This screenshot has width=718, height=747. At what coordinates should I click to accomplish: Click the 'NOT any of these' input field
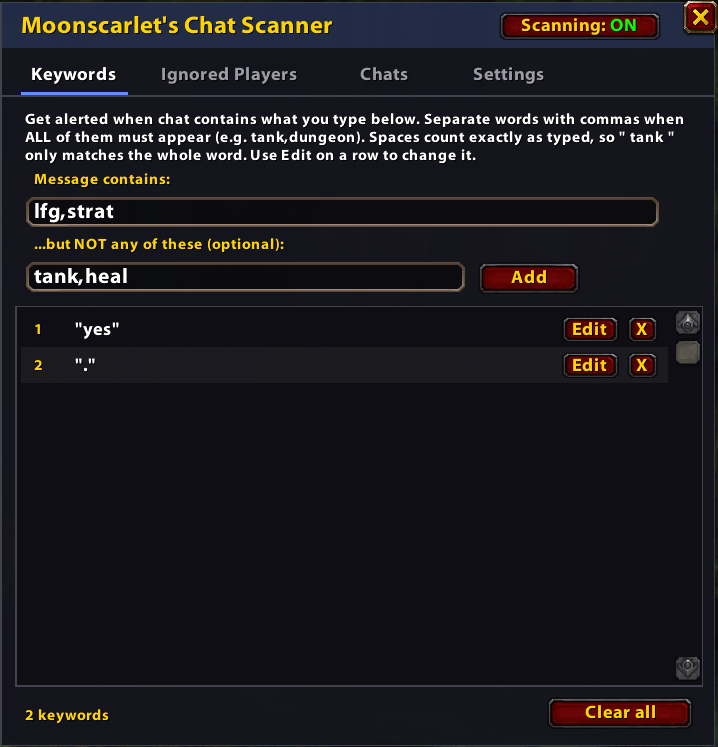point(245,277)
